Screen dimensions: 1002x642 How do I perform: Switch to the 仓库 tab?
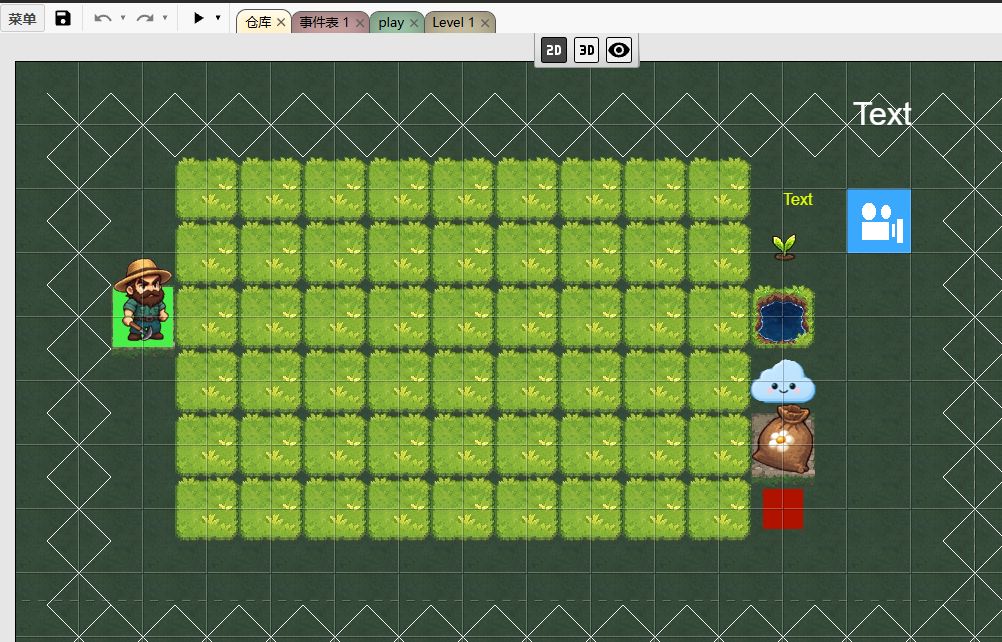click(258, 22)
